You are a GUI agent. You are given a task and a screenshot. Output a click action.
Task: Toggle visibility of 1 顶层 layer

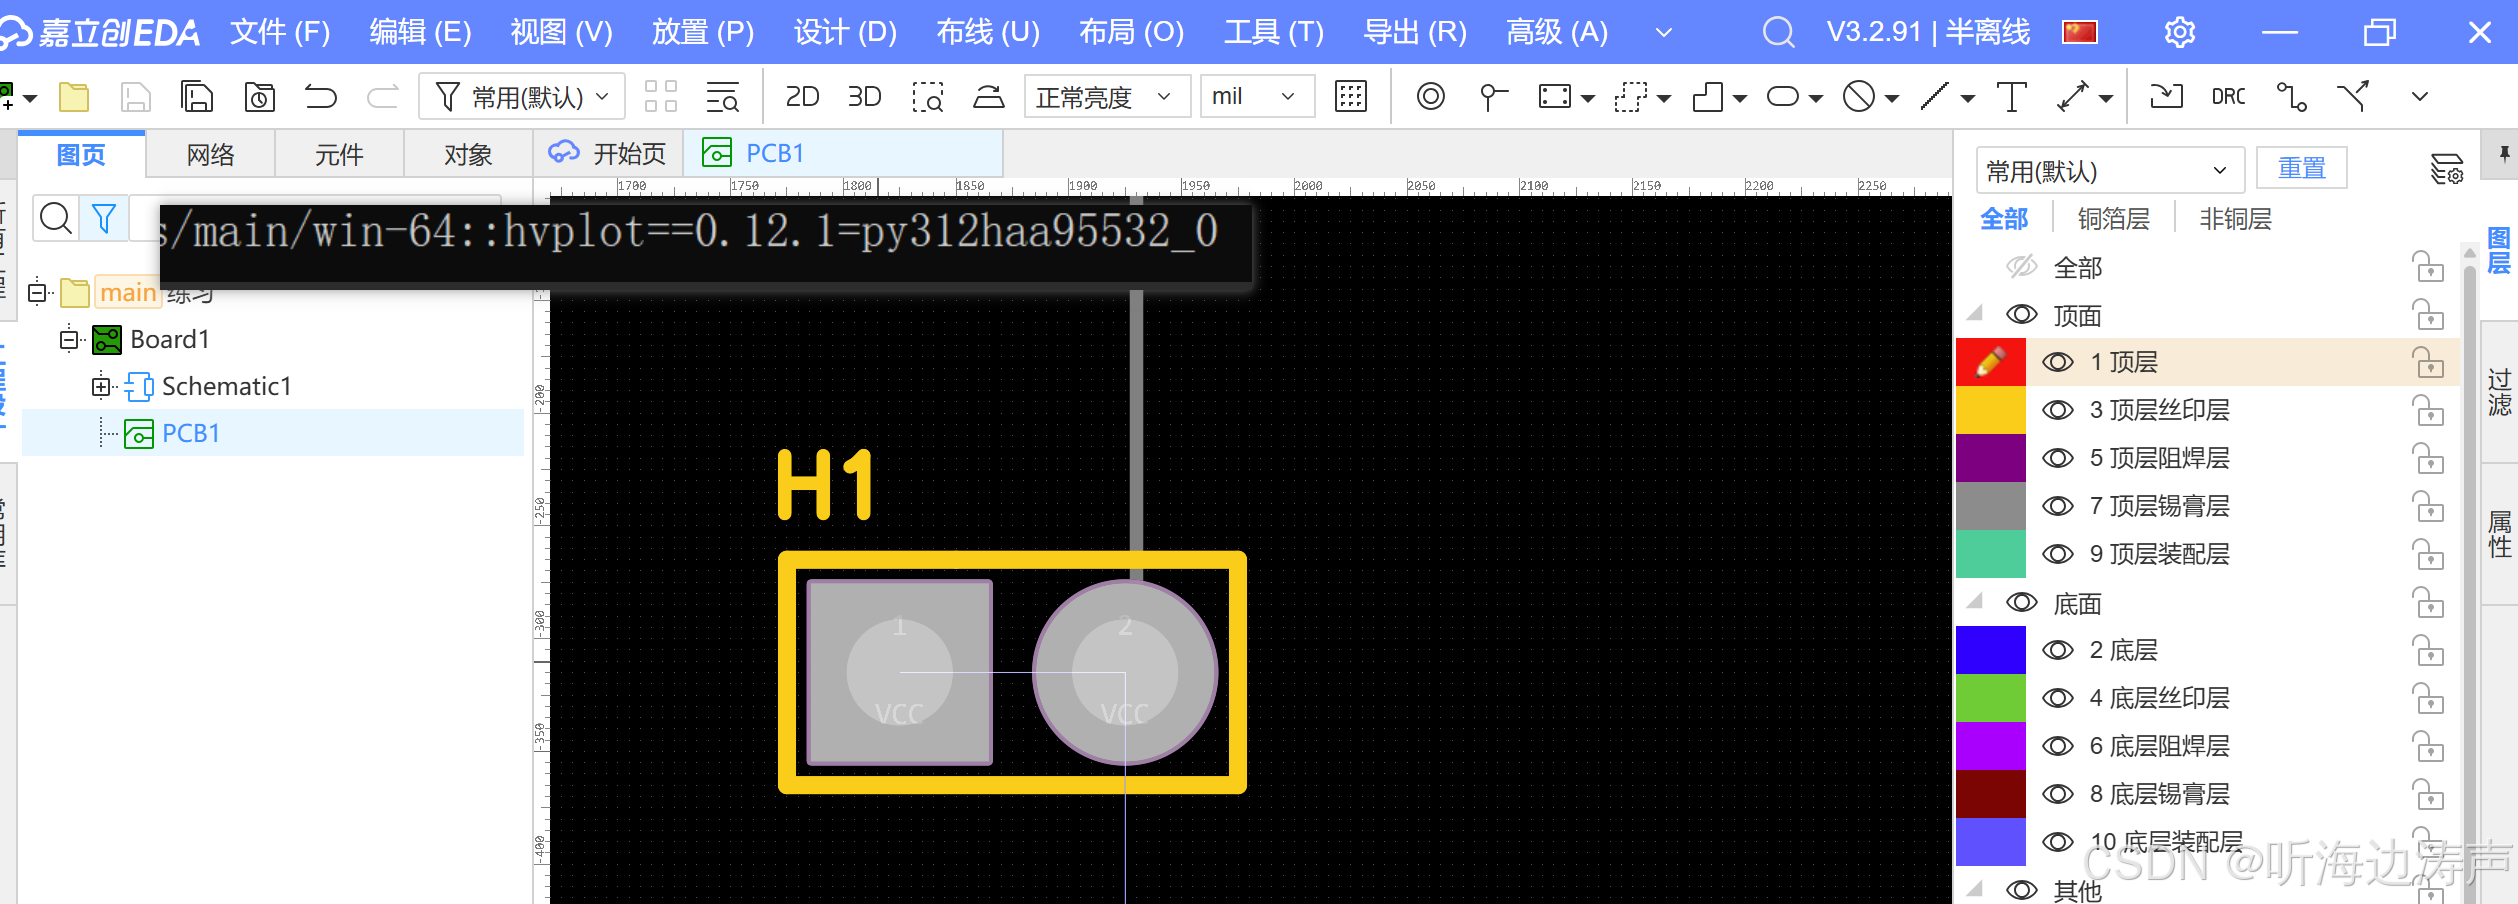point(2058,362)
